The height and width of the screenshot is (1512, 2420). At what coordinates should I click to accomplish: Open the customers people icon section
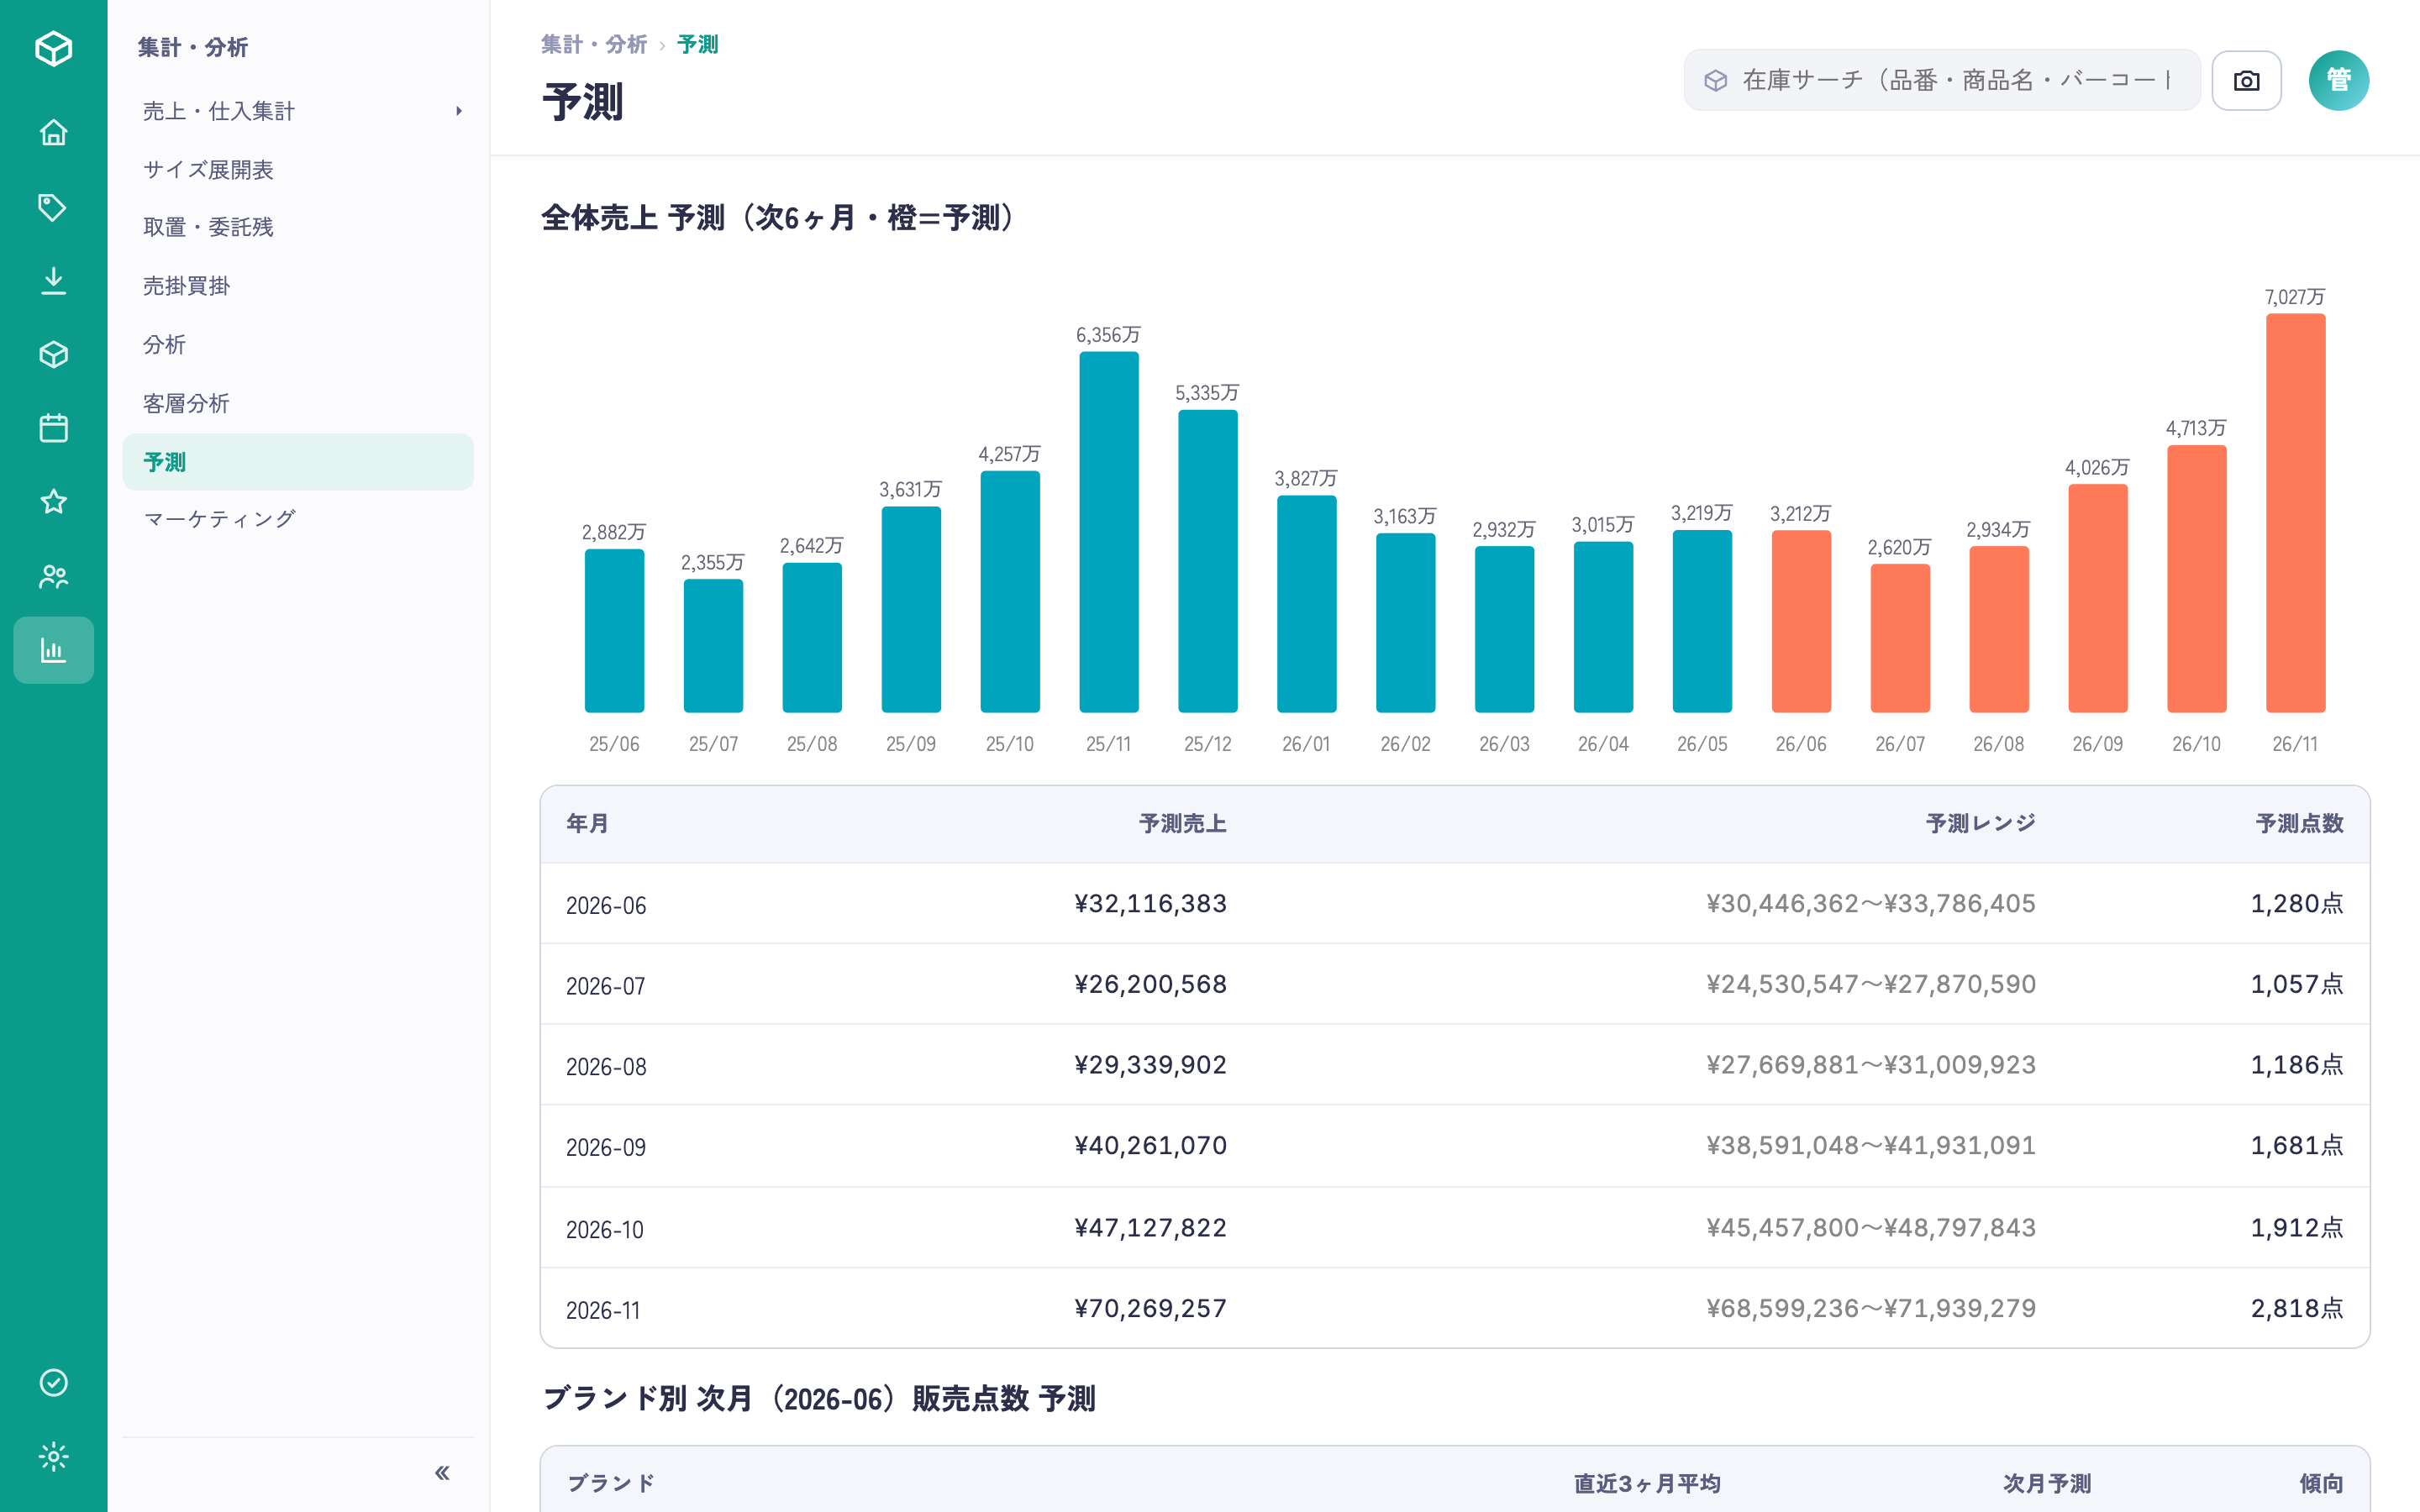pyautogui.click(x=53, y=576)
